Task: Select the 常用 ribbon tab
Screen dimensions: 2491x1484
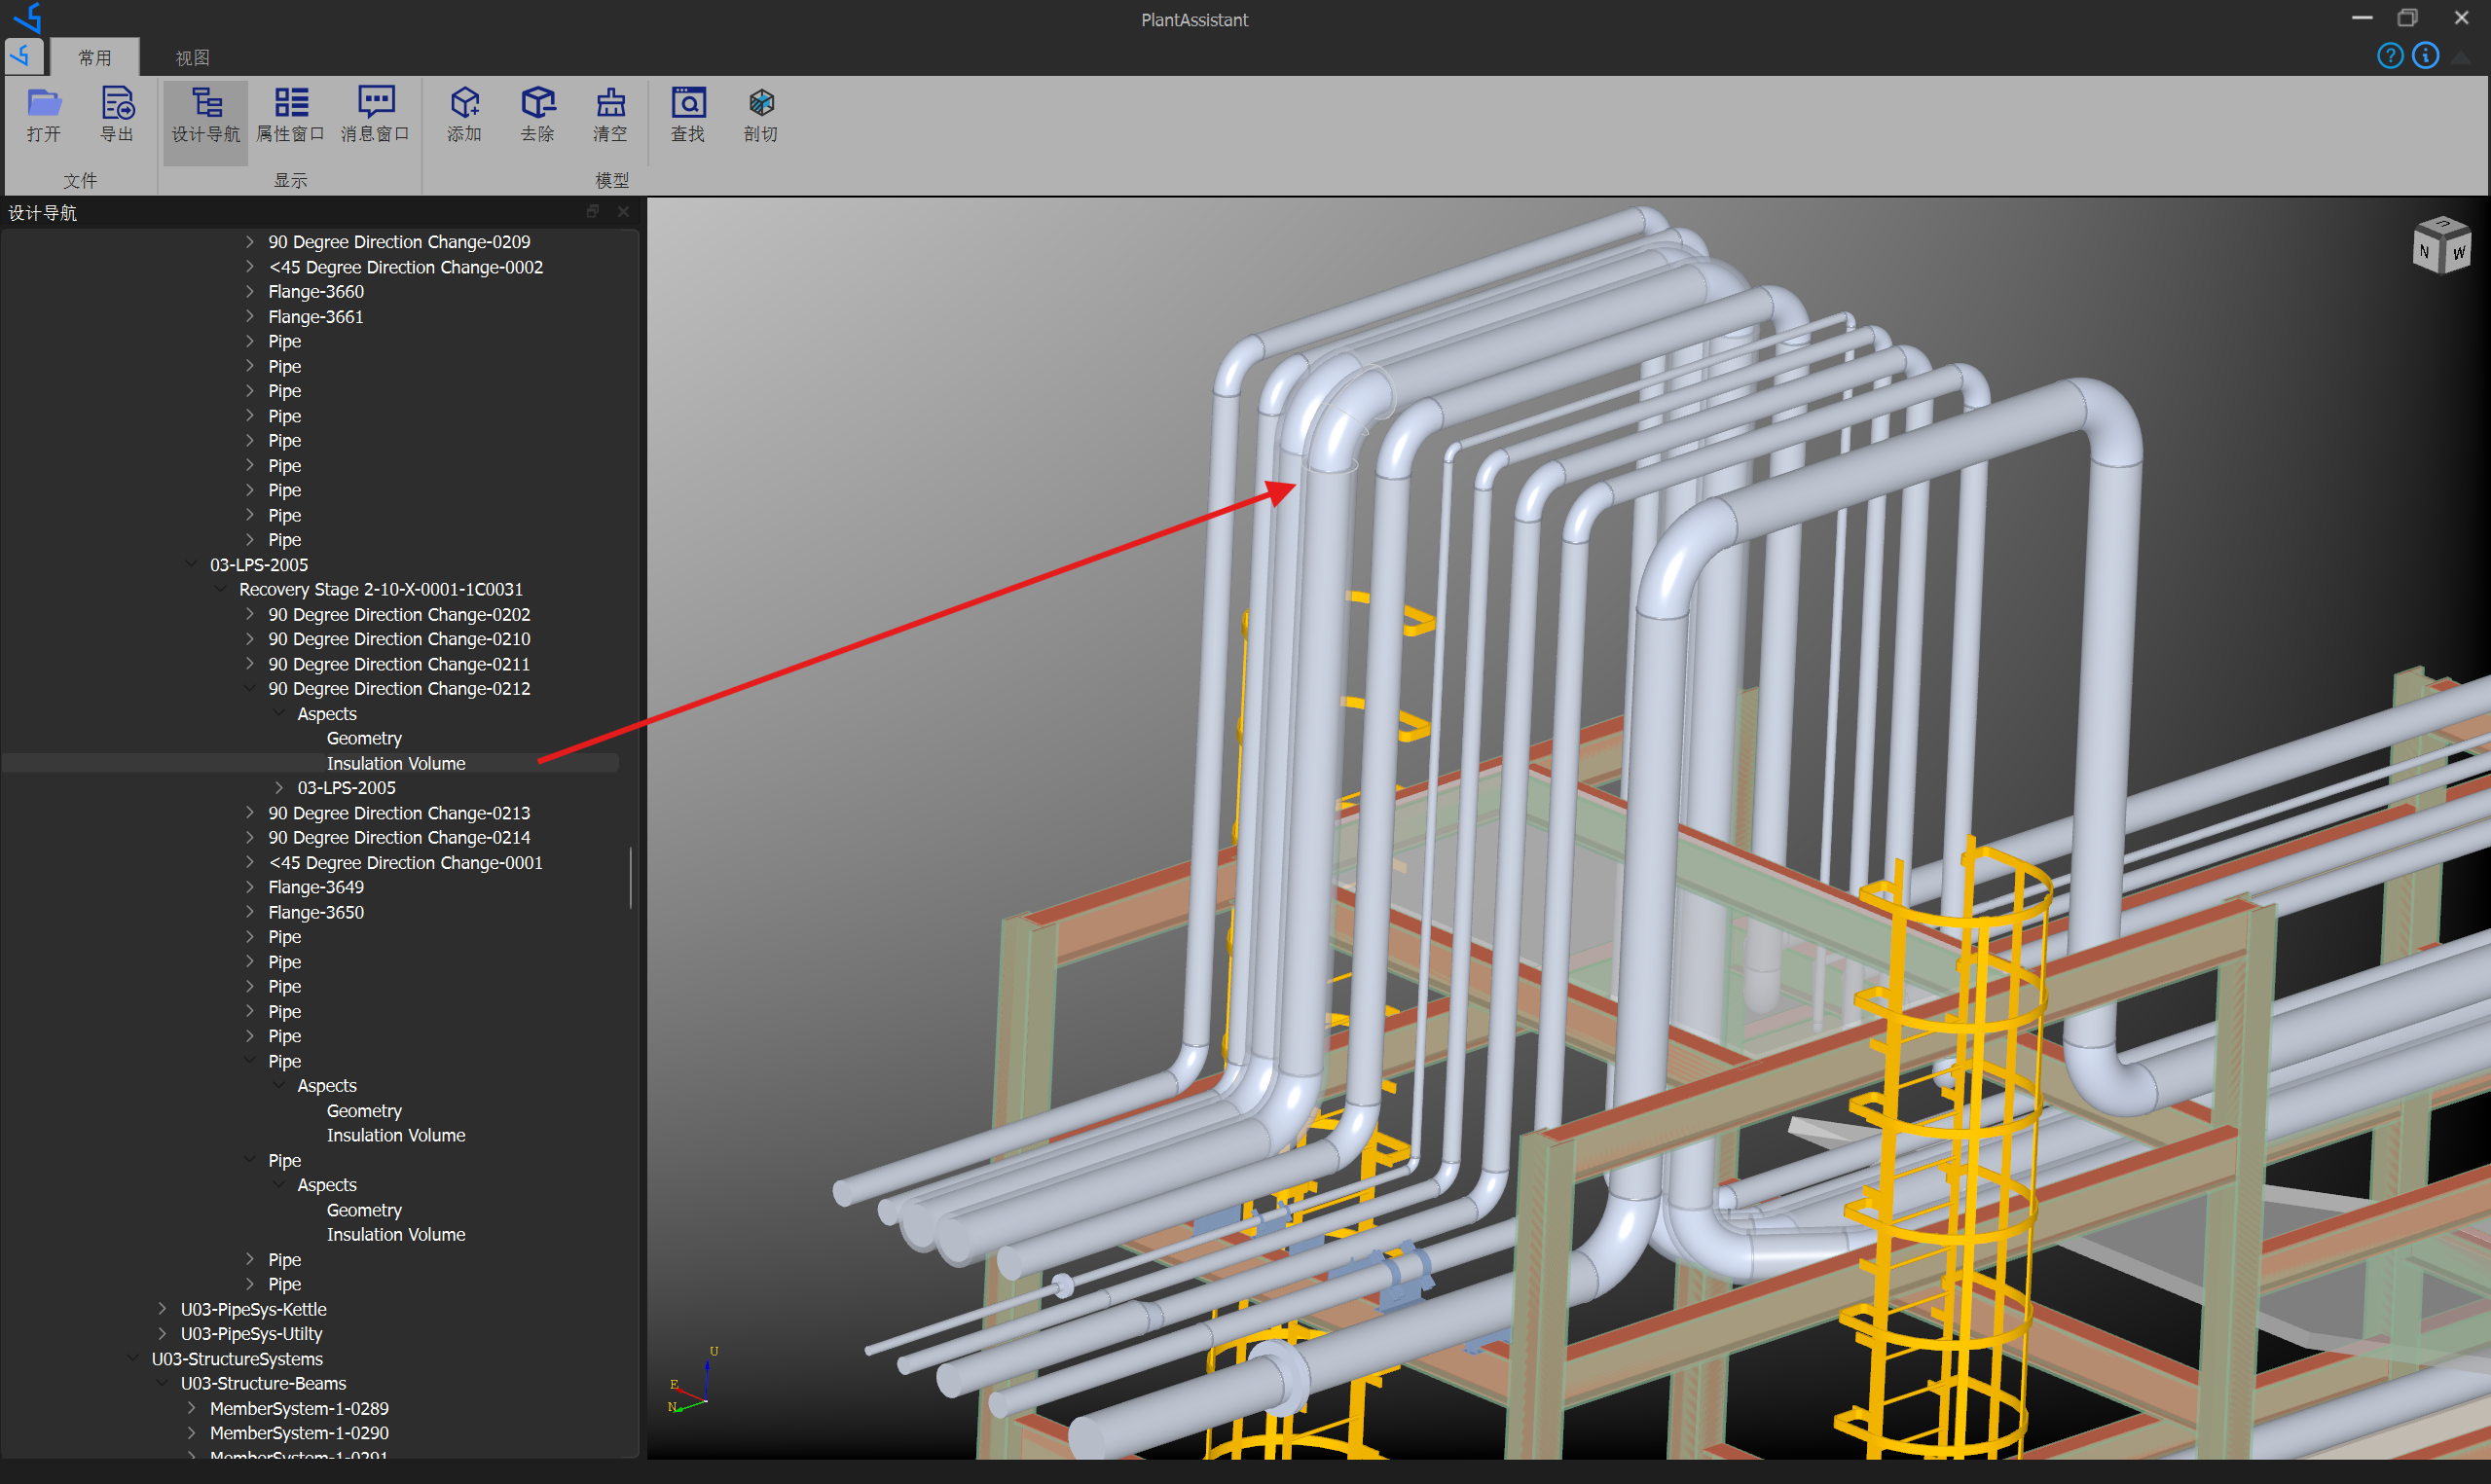Action: pyautogui.click(x=95, y=57)
